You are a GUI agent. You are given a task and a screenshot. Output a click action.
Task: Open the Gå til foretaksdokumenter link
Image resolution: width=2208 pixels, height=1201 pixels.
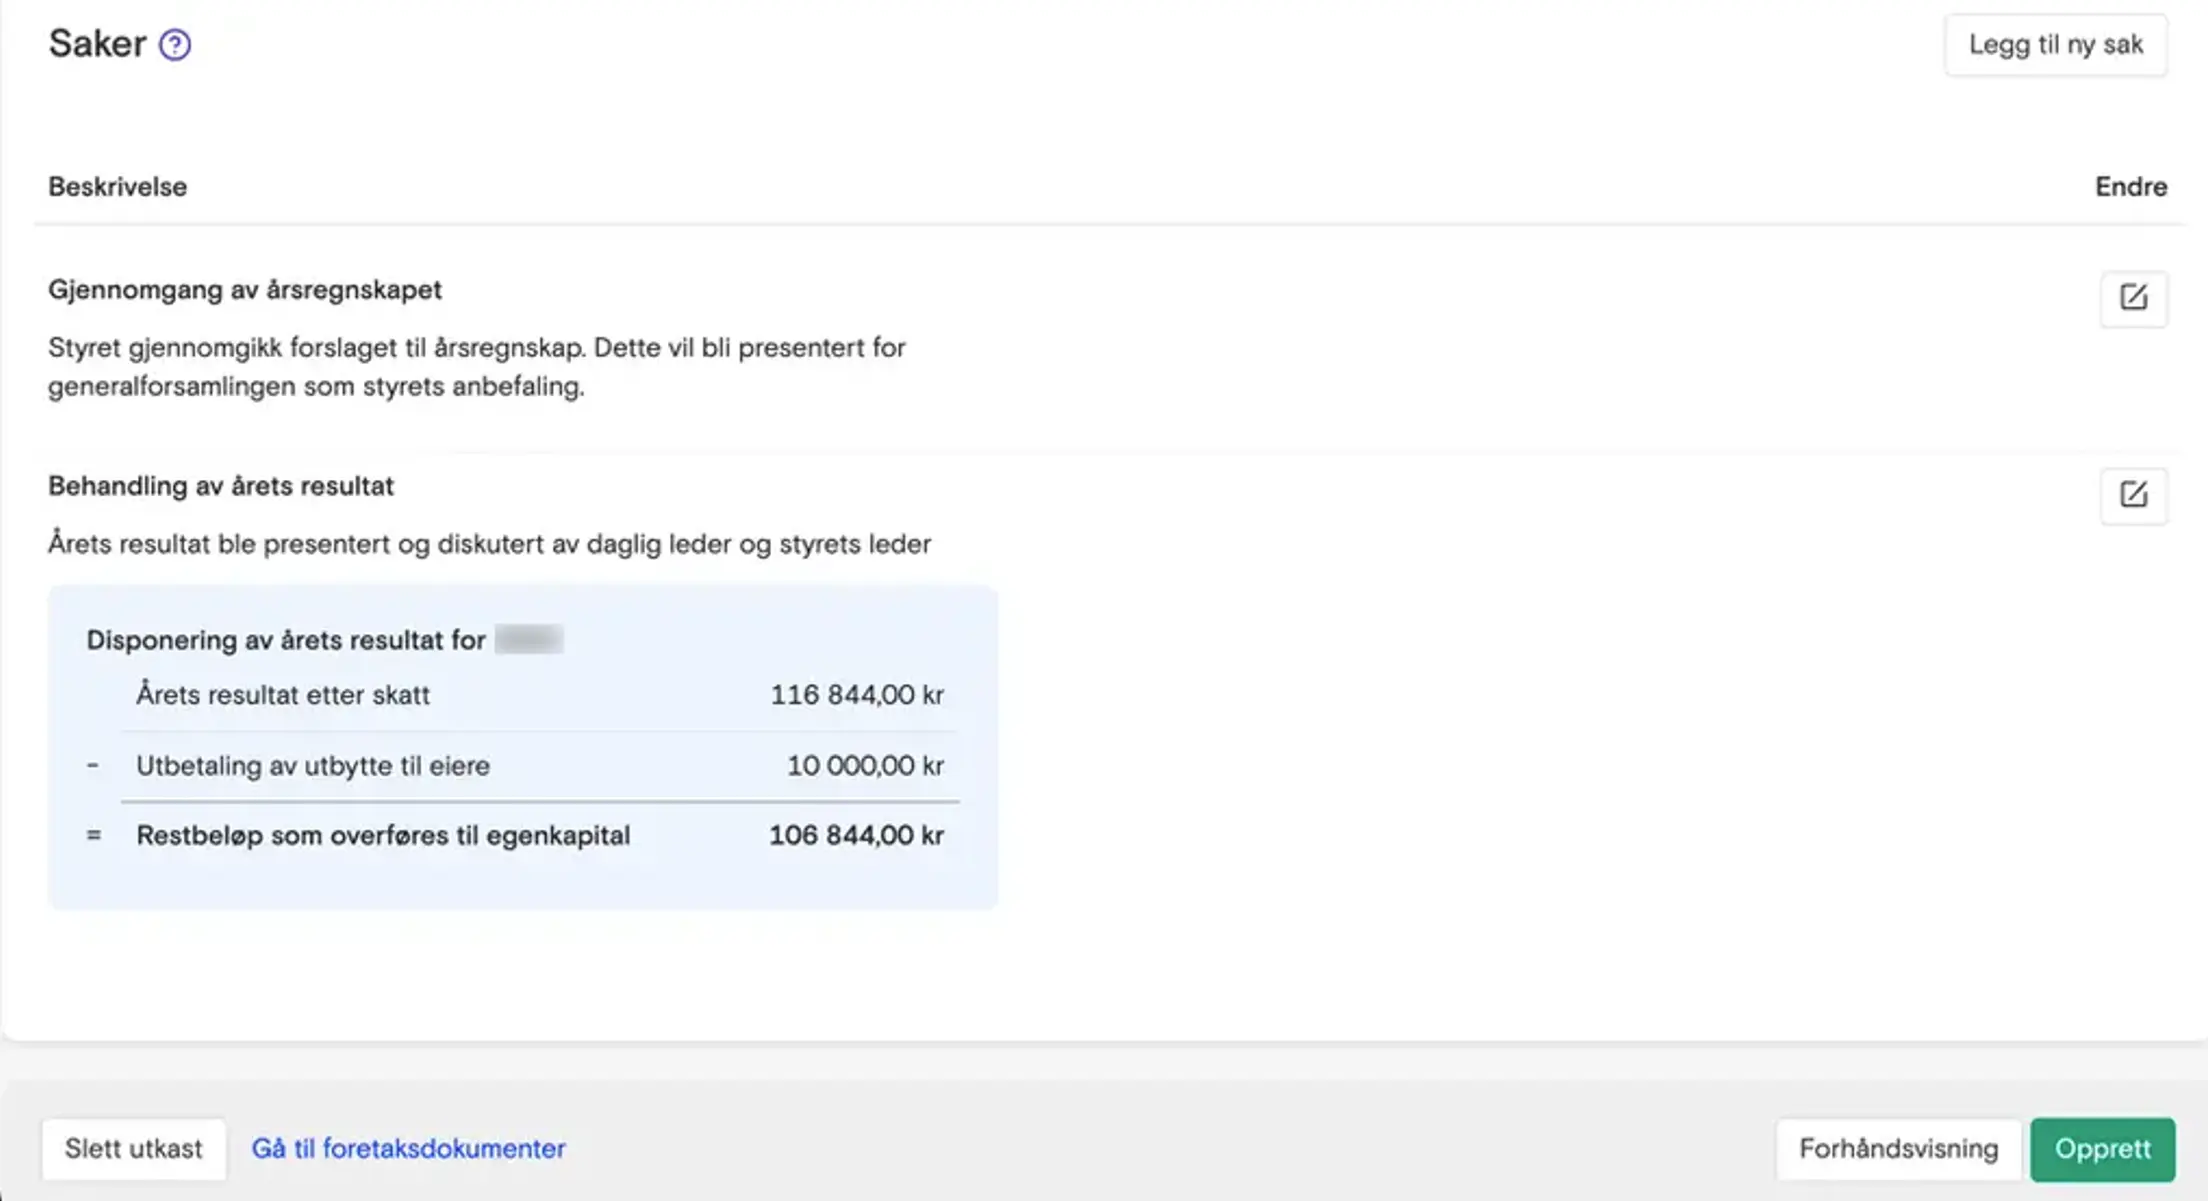408,1149
